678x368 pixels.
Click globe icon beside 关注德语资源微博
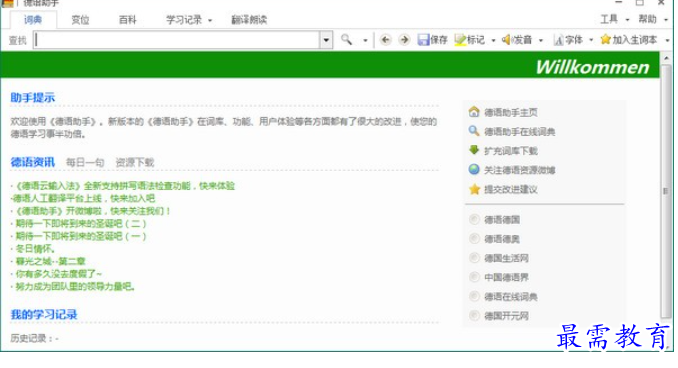coord(474,170)
